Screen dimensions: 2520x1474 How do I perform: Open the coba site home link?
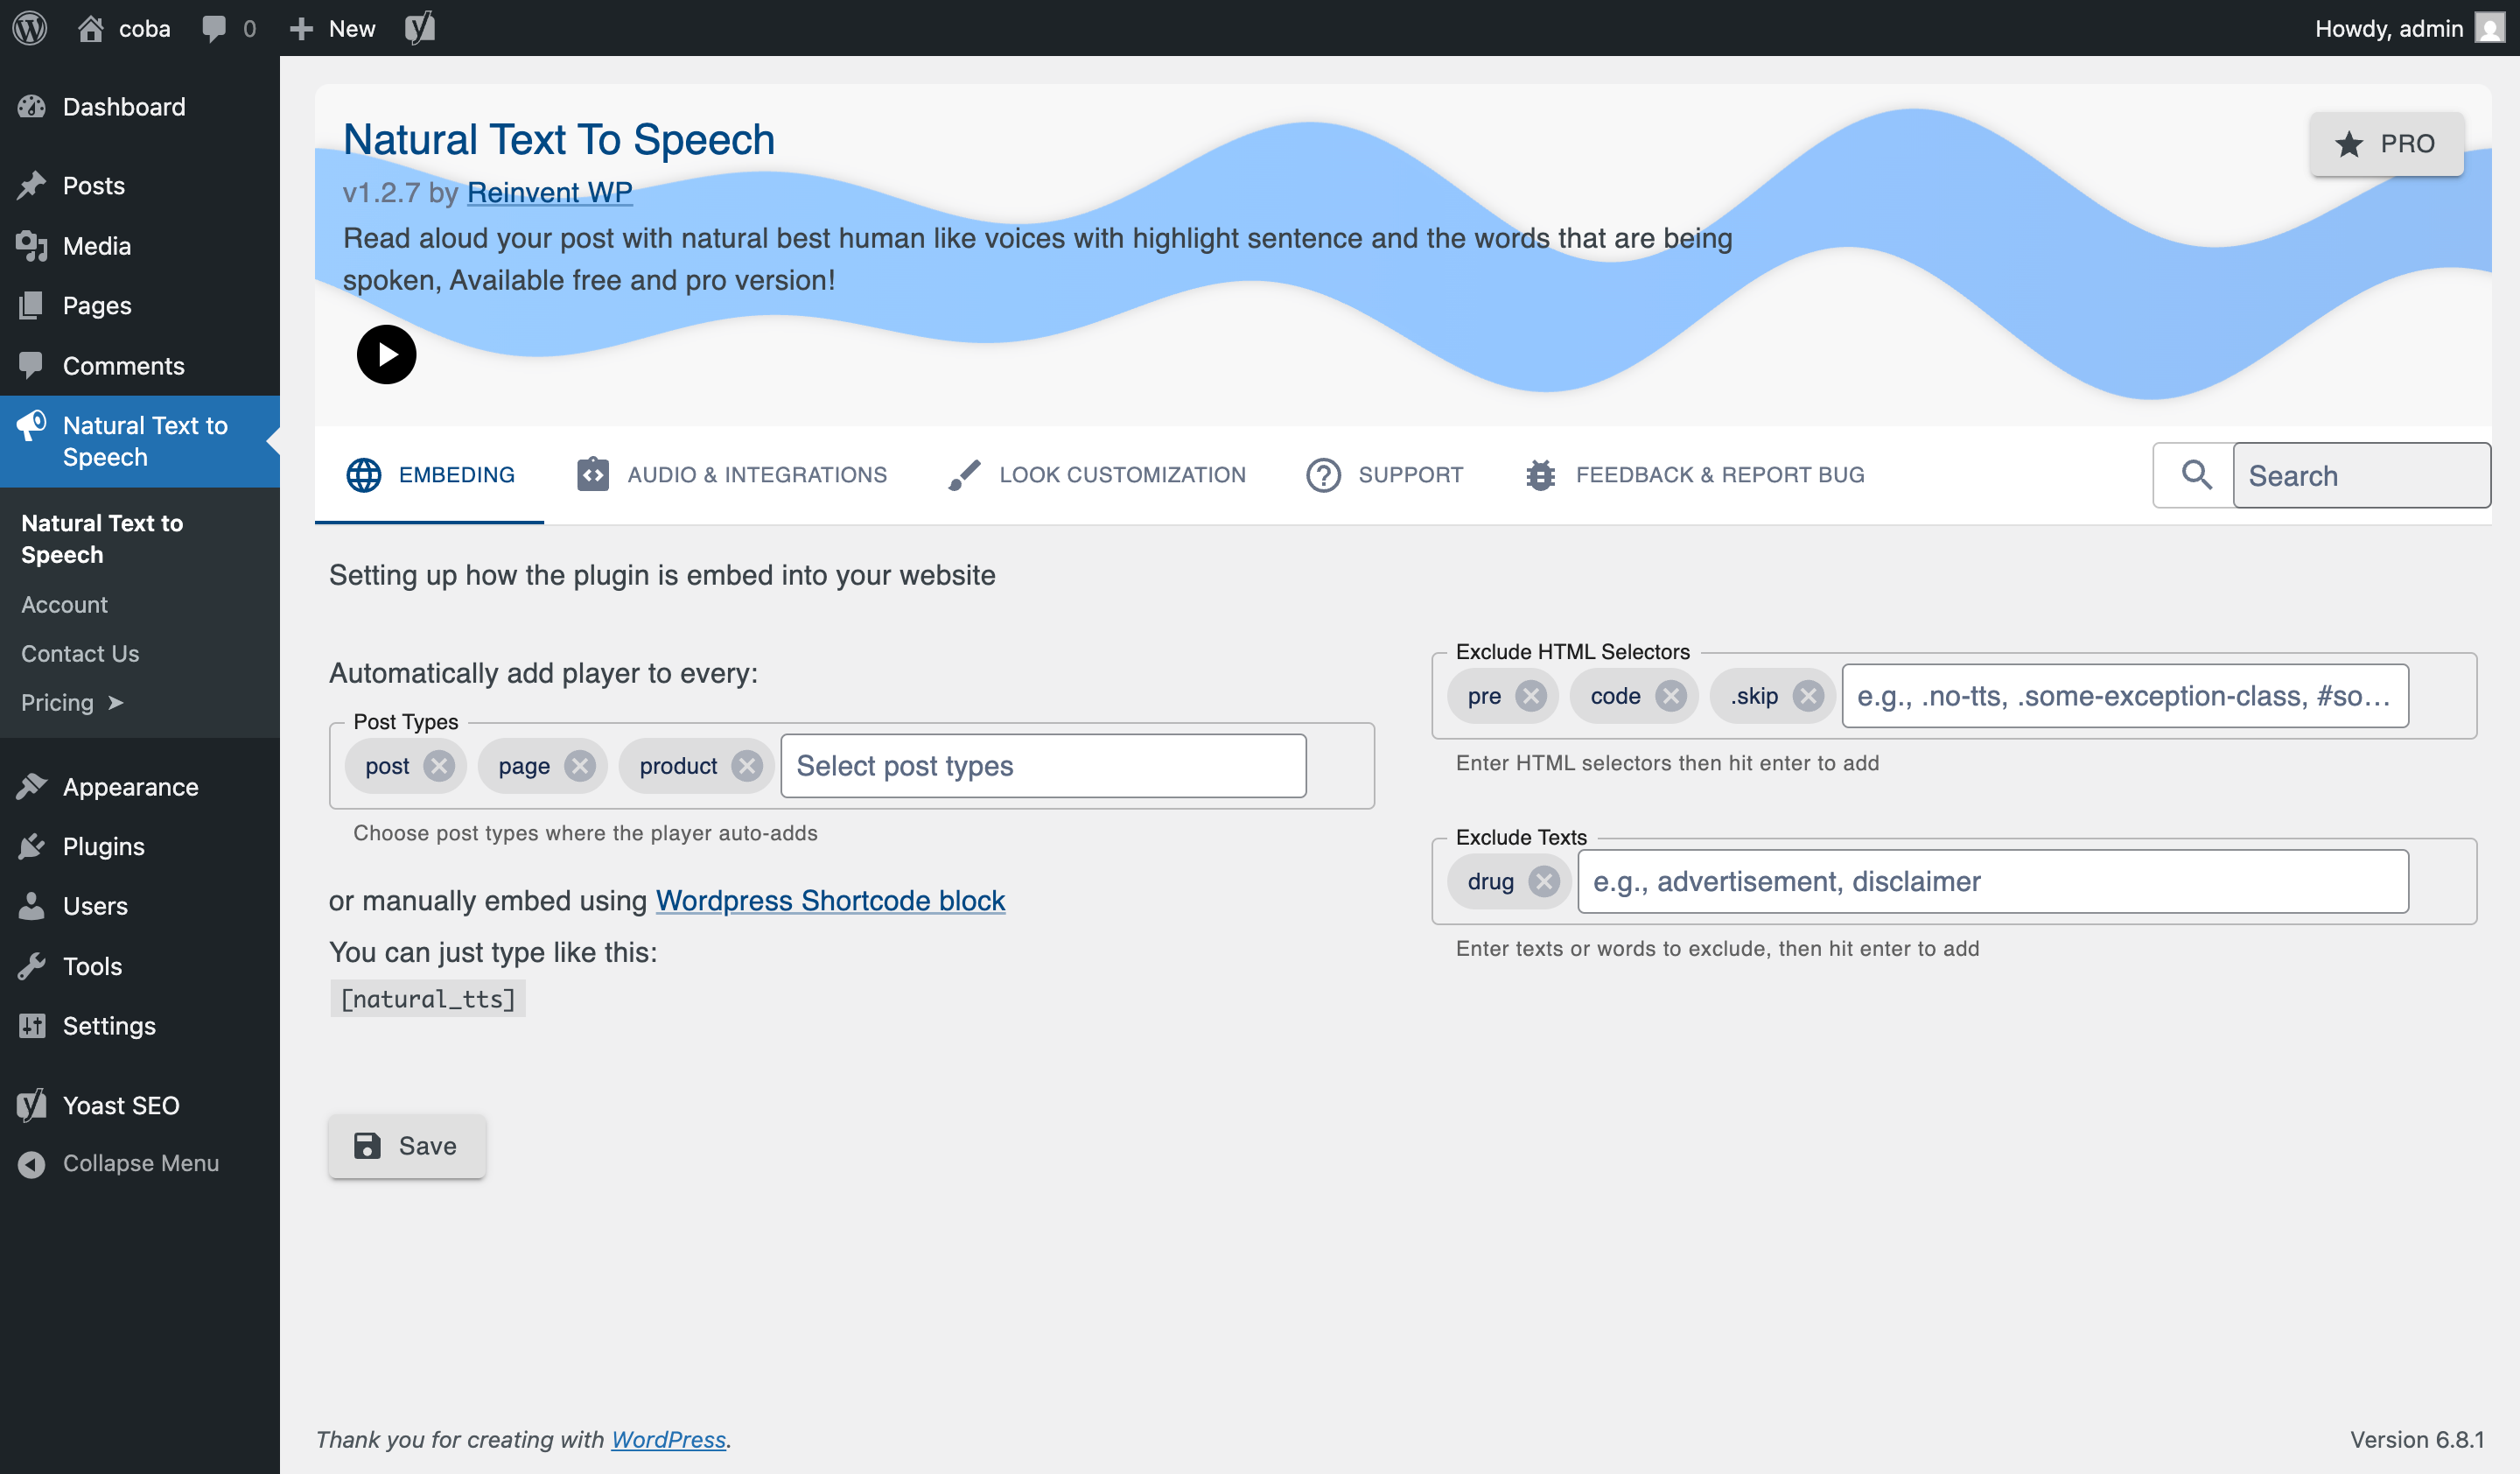(x=124, y=28)
